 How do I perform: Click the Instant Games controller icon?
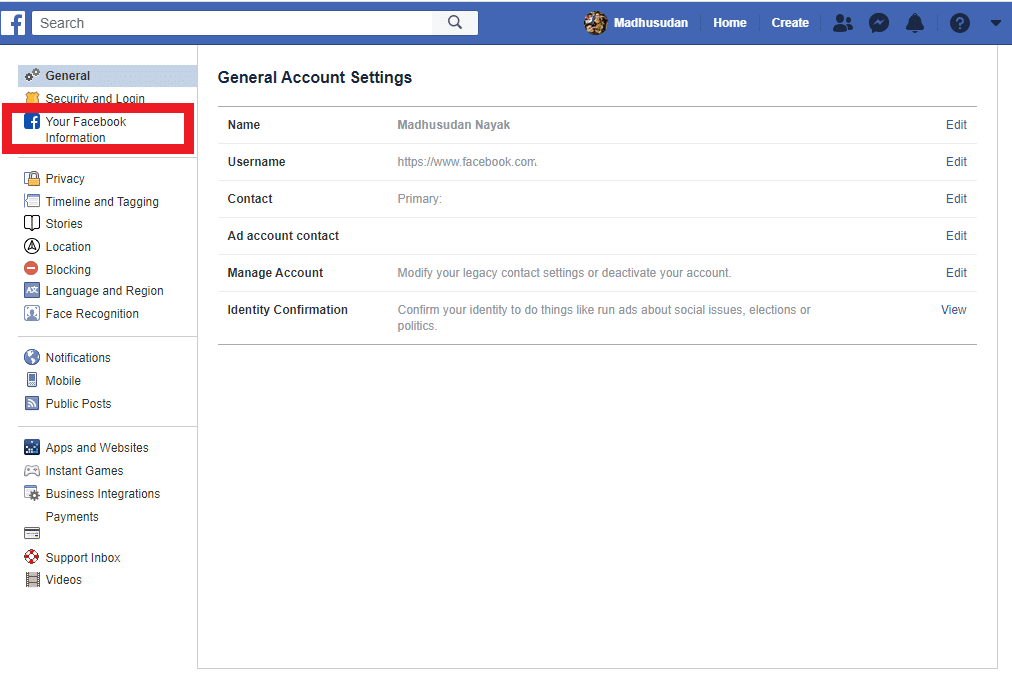[x=32, y=471]
